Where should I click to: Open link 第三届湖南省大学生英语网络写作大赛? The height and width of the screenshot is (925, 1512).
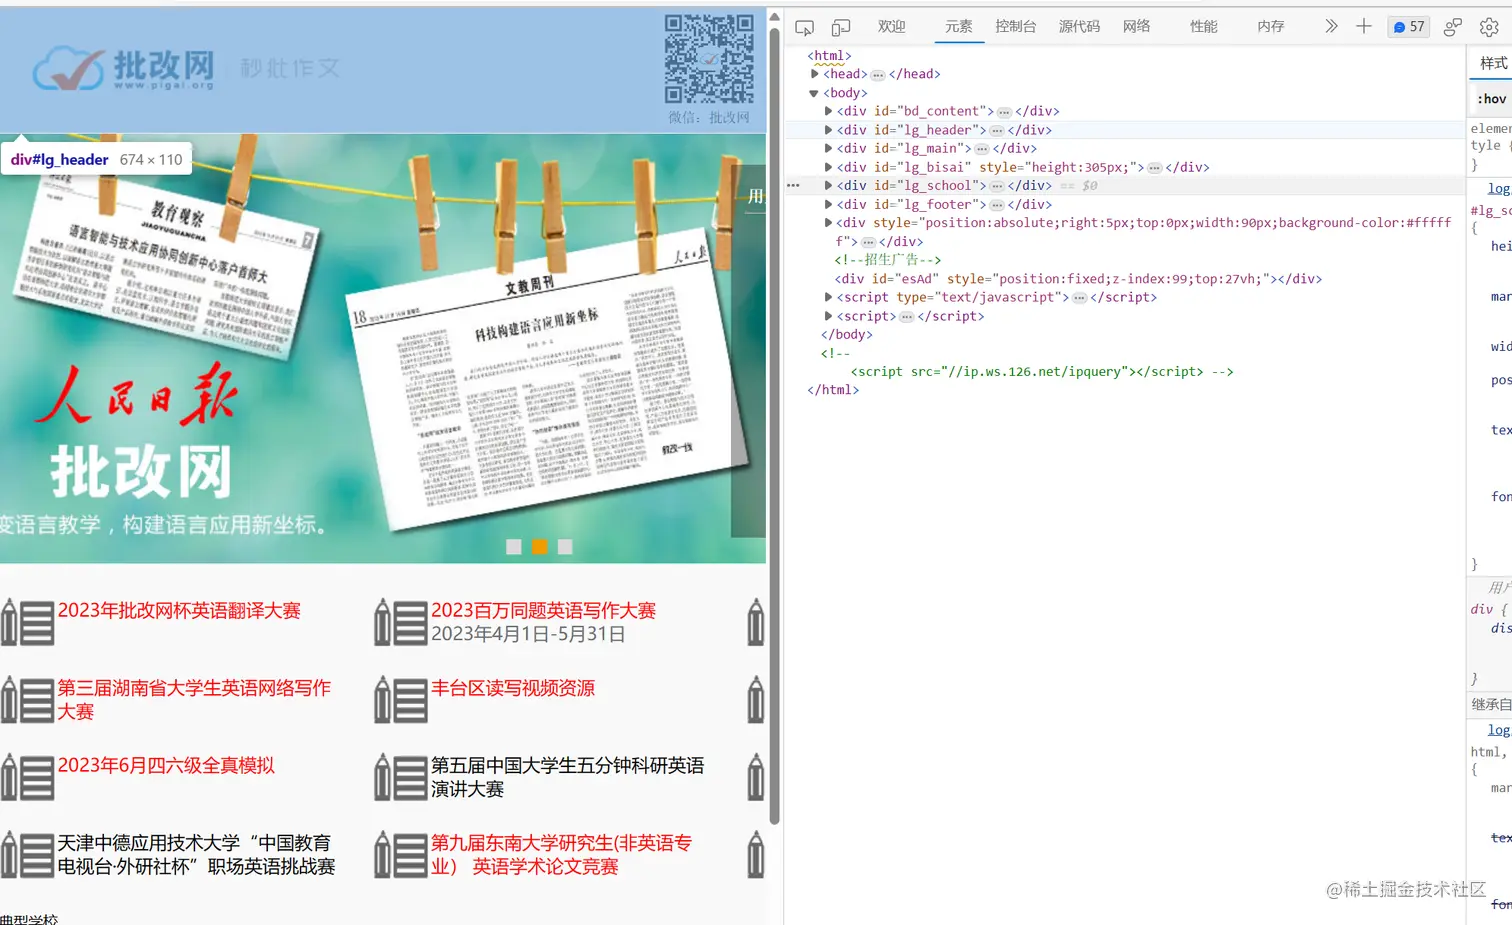click(x=194, y=700)
